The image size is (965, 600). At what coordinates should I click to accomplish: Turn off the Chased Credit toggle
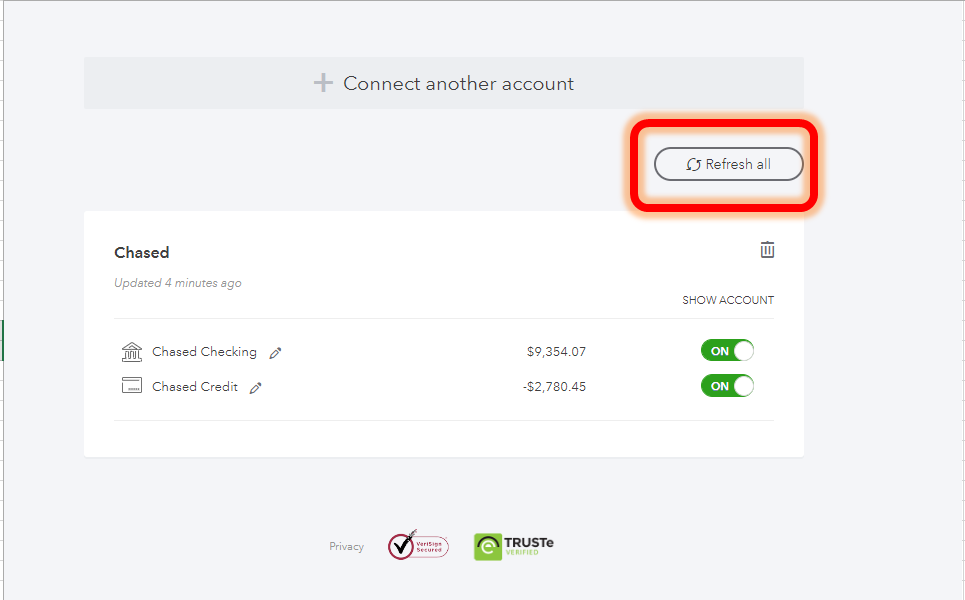pos(727,386)
